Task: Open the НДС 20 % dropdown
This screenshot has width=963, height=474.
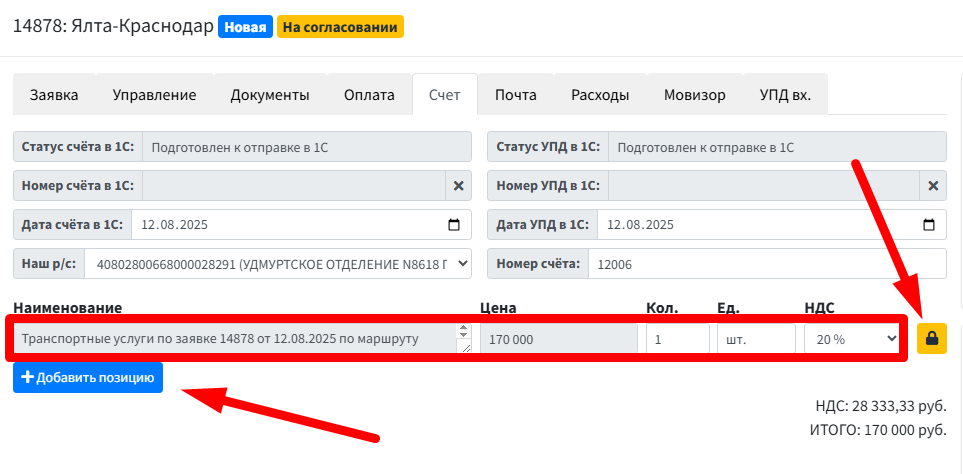Action: [851, 339]
